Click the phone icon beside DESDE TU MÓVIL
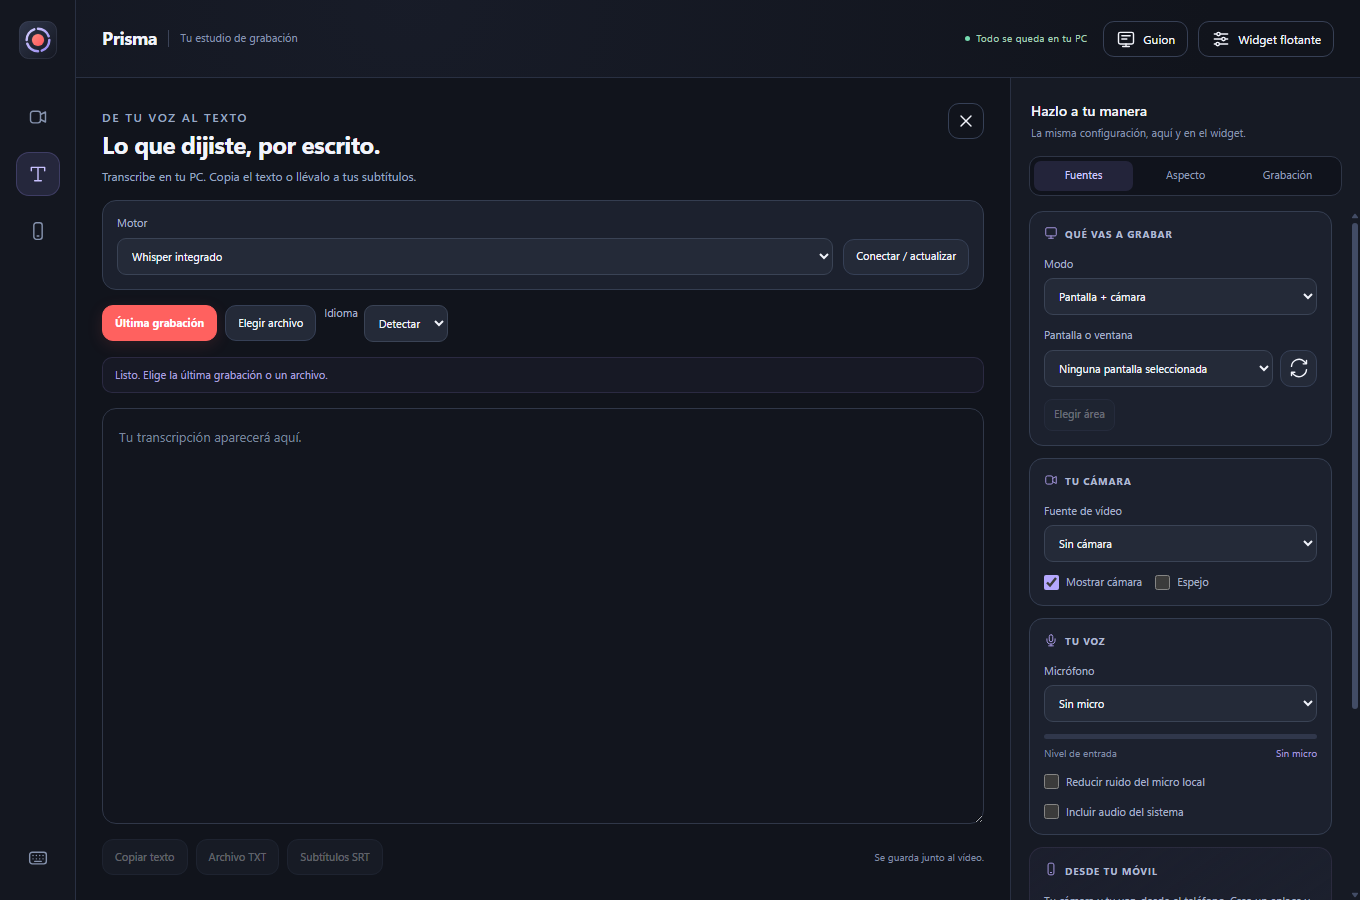The image size is (1360, 900). [x=1051, y=870]
